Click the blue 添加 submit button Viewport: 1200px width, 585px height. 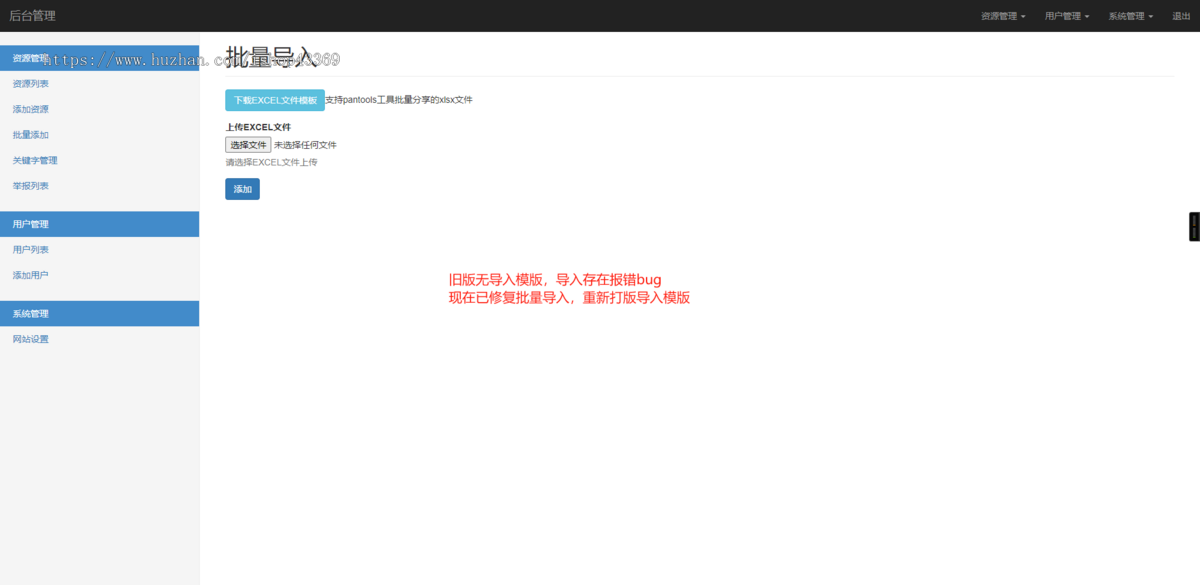[x=242, y=189]
